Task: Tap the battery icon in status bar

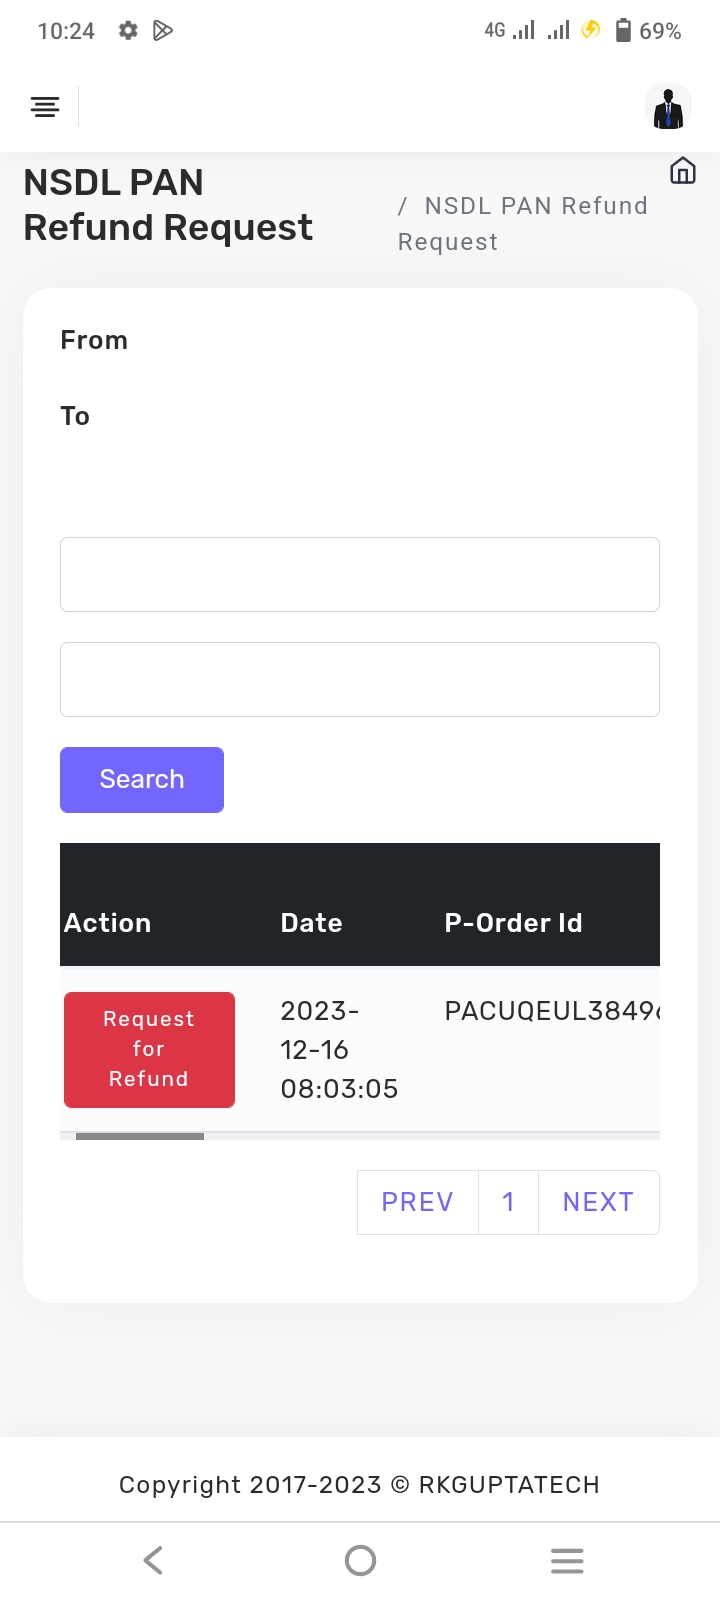Action: 623,31
